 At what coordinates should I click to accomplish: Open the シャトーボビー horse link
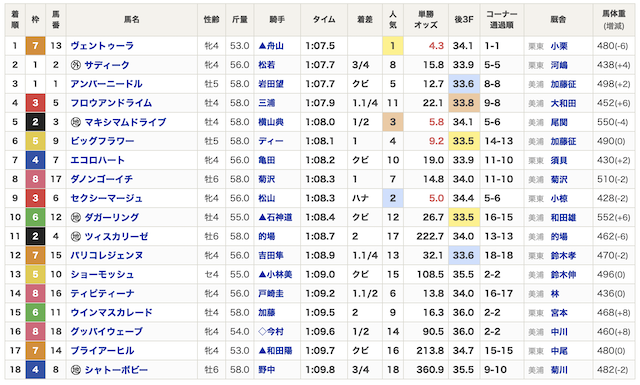[116, 370]
